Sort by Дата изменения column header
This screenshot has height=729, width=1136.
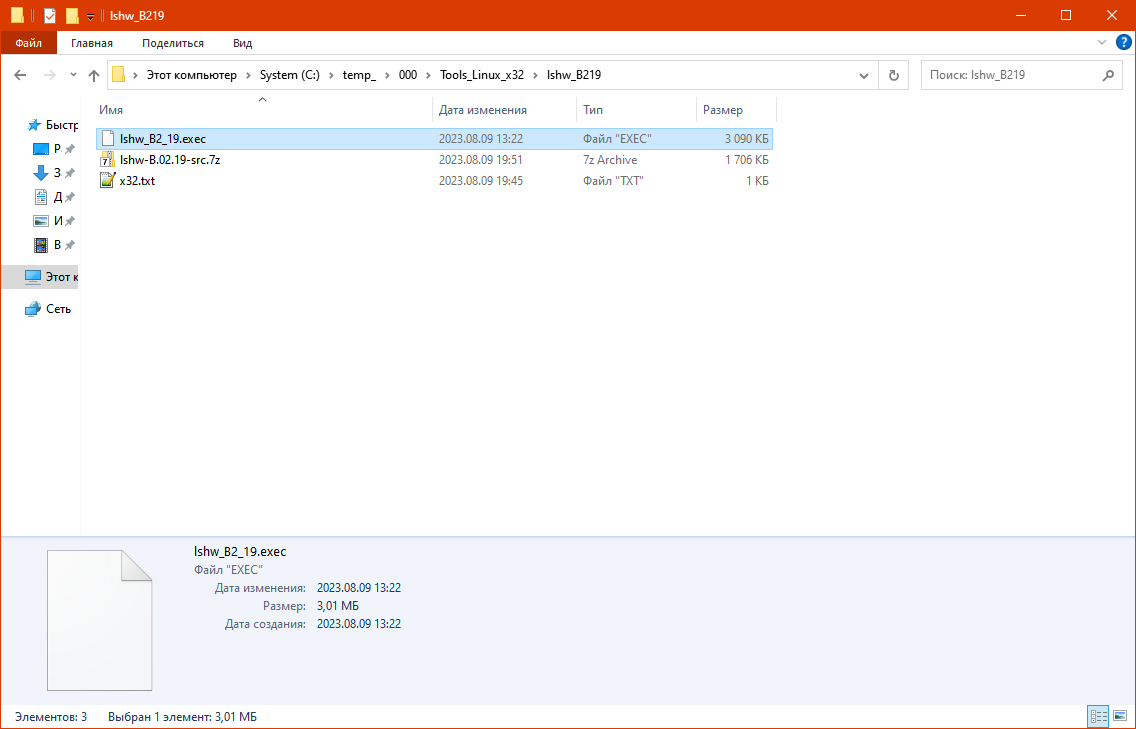point(505,109)
